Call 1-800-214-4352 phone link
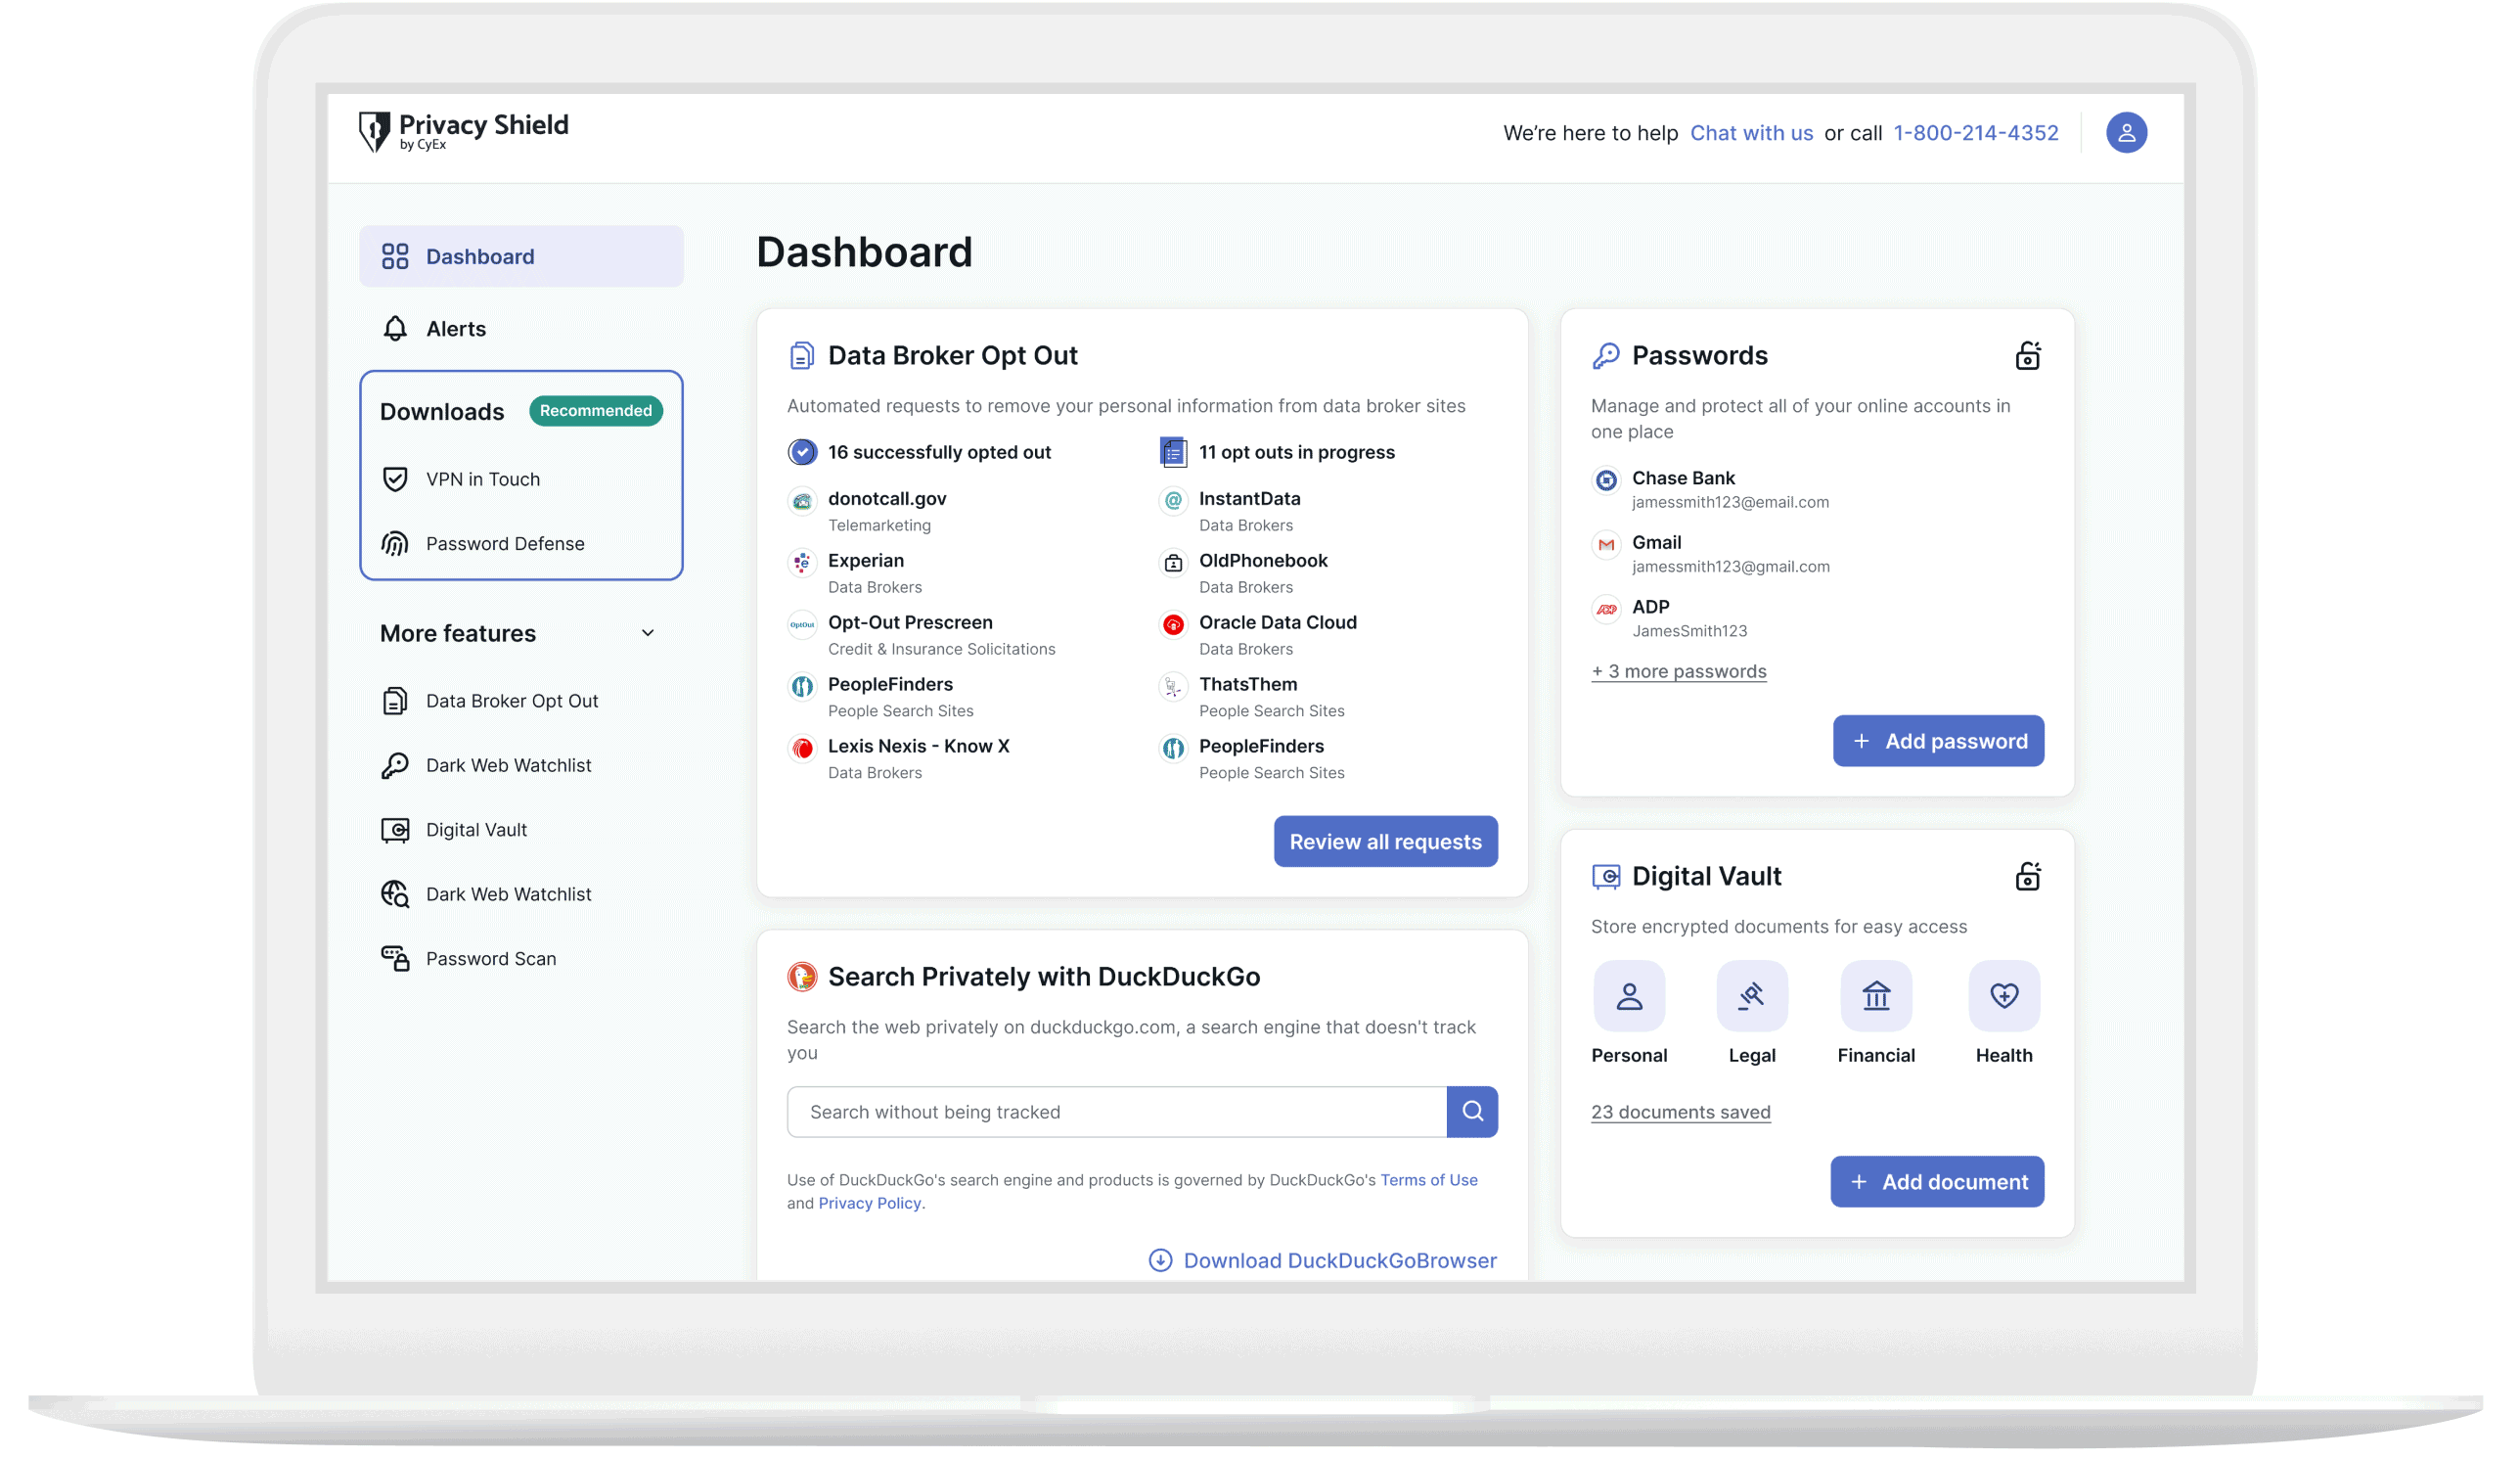The width and height of the screenshot is (2520, 1460). point(1975,133)
